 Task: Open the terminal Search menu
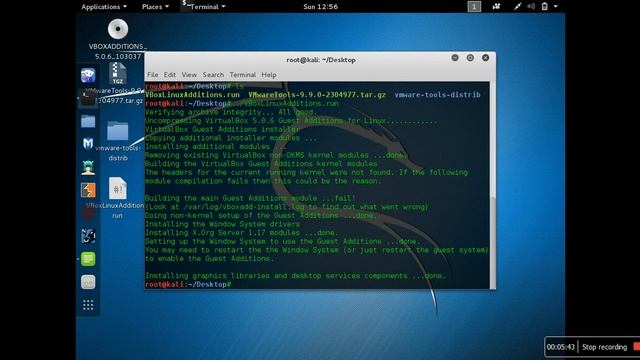coord(213,75)
